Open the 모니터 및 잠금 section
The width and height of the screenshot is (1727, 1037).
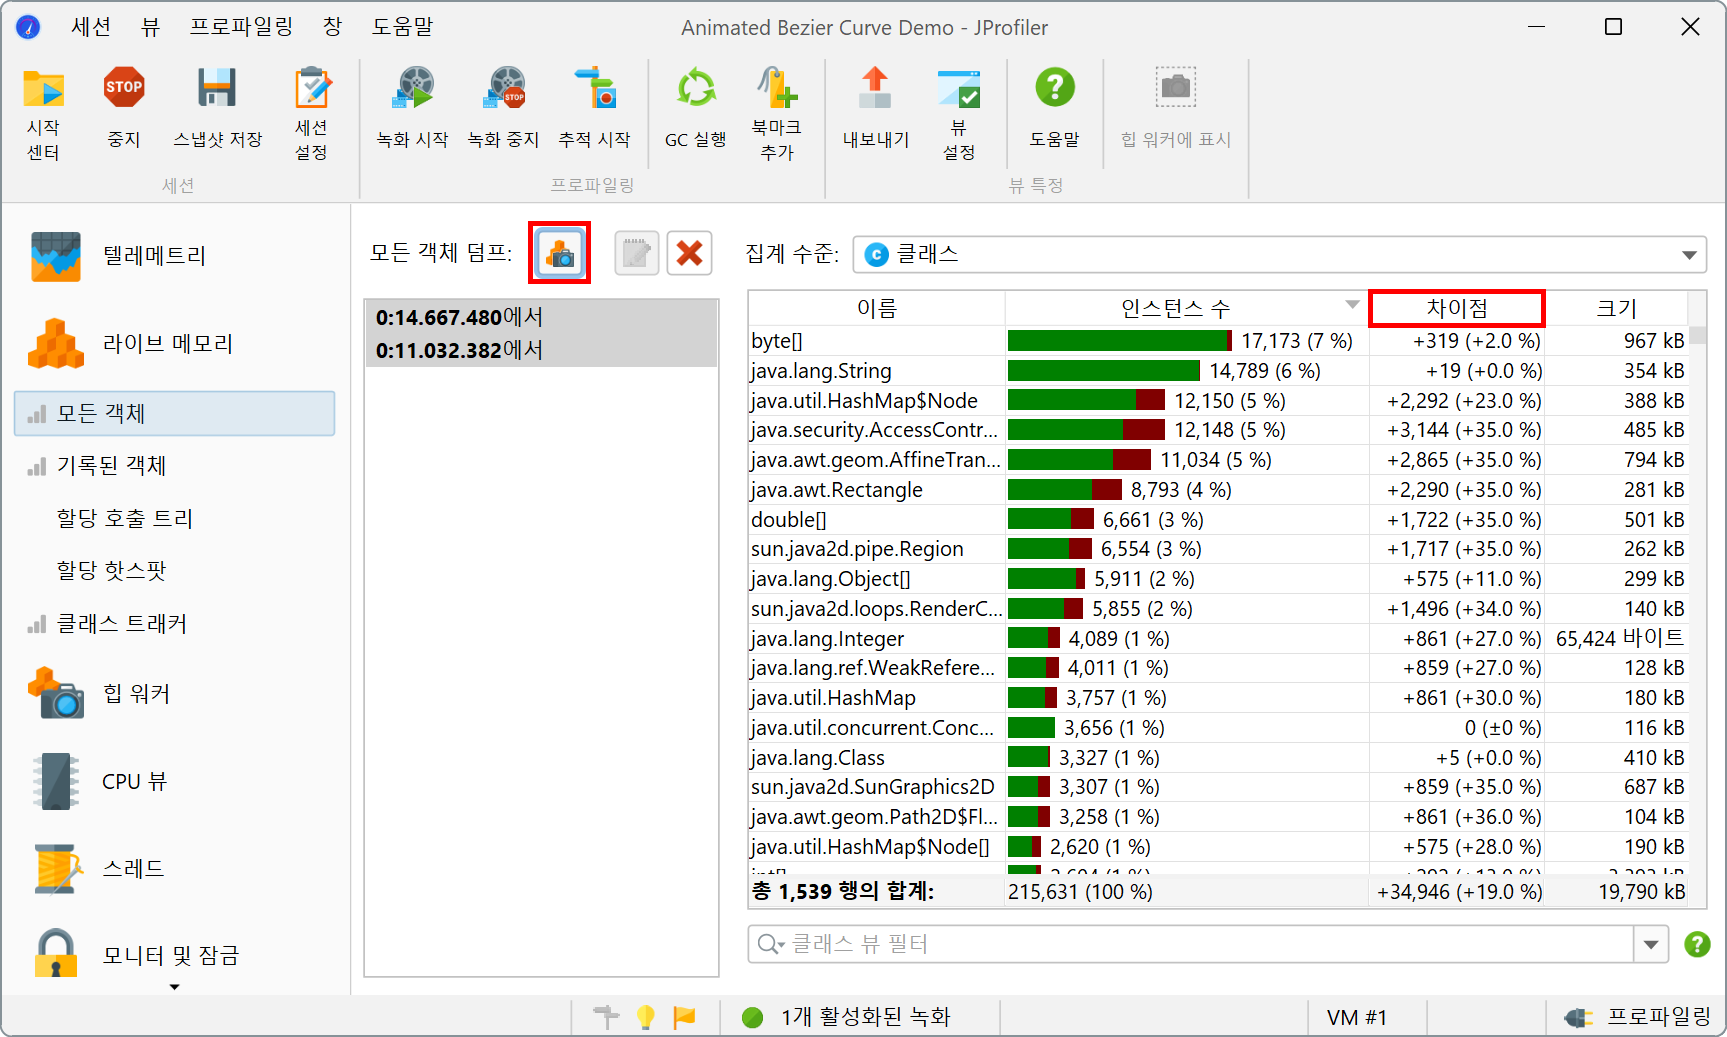(x=135, y=956)
